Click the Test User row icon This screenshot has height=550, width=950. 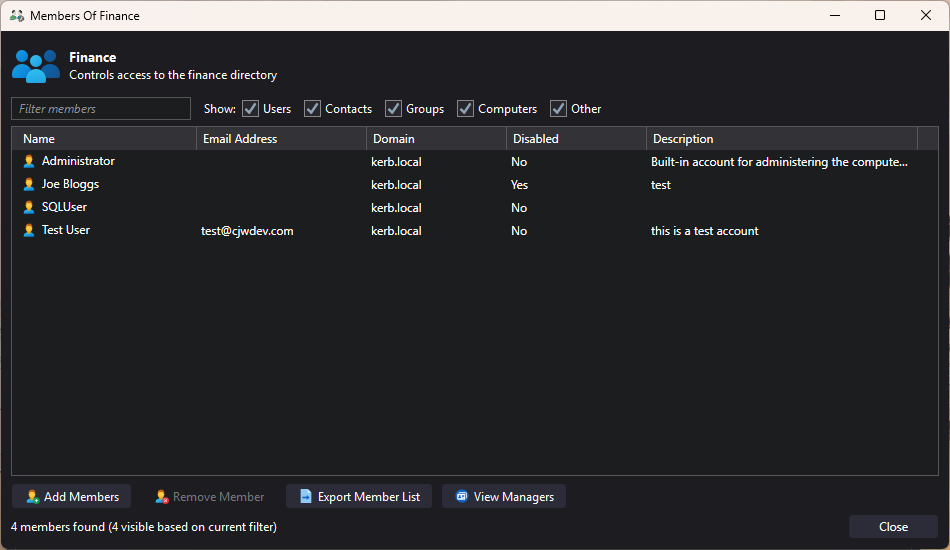click(x=29, y=231)
